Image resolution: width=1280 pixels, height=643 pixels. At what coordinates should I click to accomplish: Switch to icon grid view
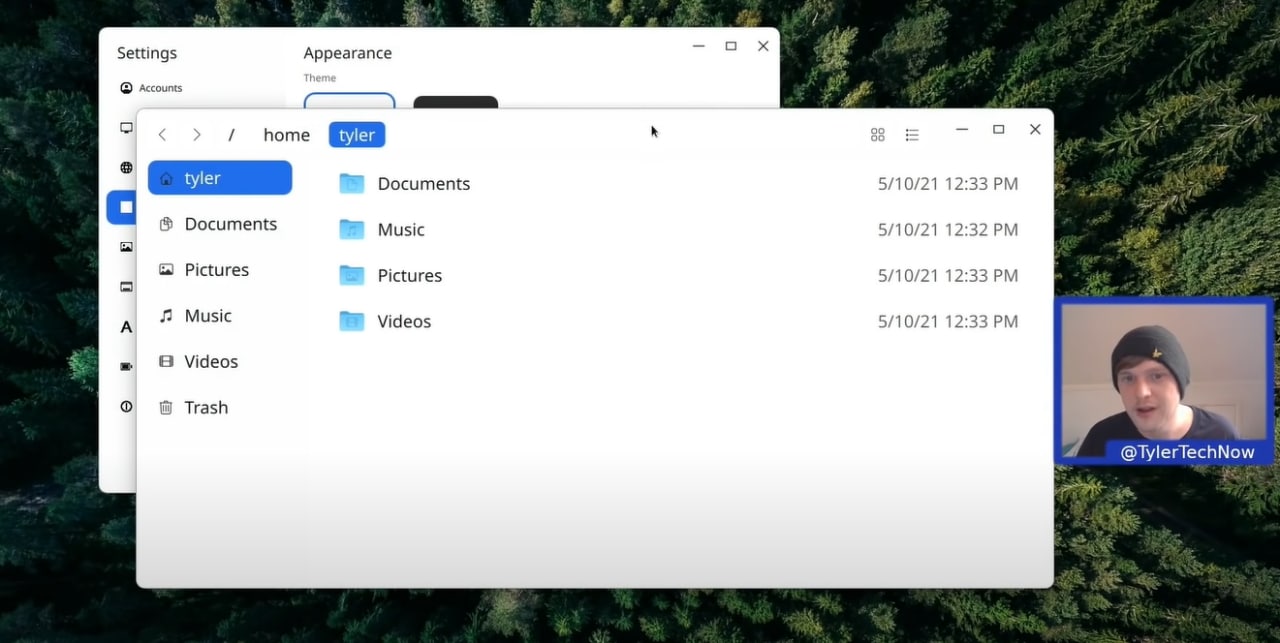(878, 135)
